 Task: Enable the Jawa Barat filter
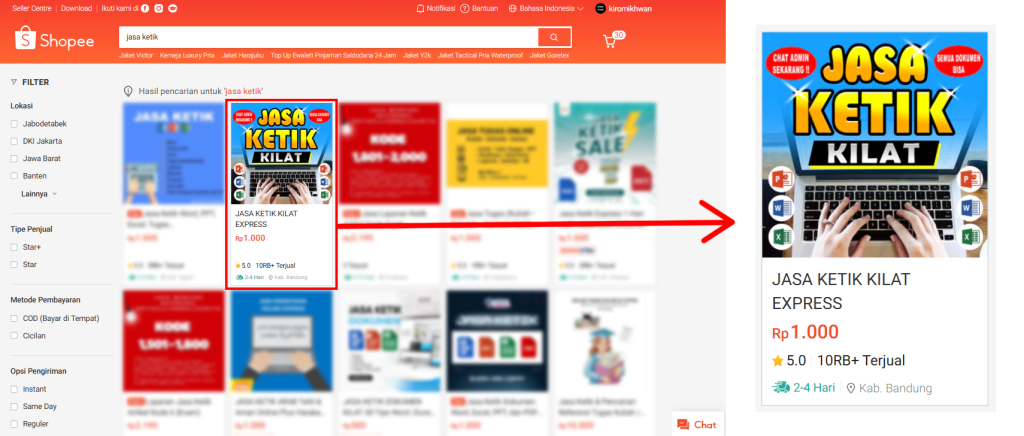[14, 159]
